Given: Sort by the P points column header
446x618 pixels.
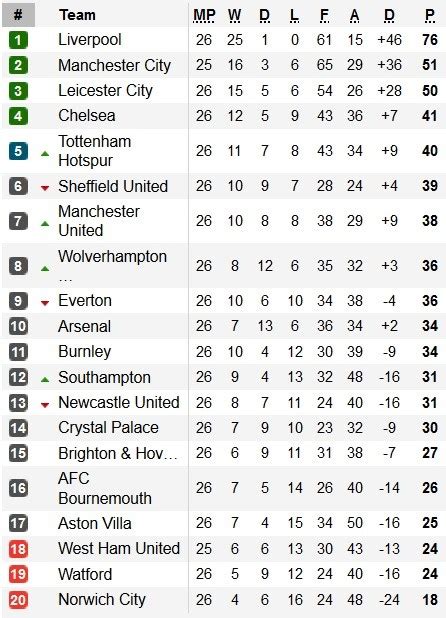Looking at the screenshot, I should pyautogui.click(x=430, y=15).
